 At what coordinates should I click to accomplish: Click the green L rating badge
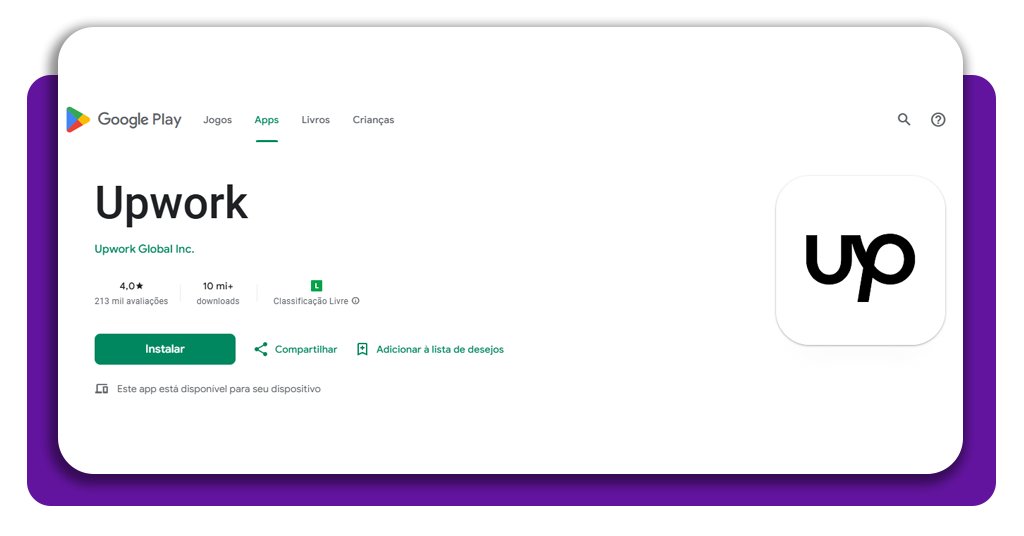coord(317,286)
